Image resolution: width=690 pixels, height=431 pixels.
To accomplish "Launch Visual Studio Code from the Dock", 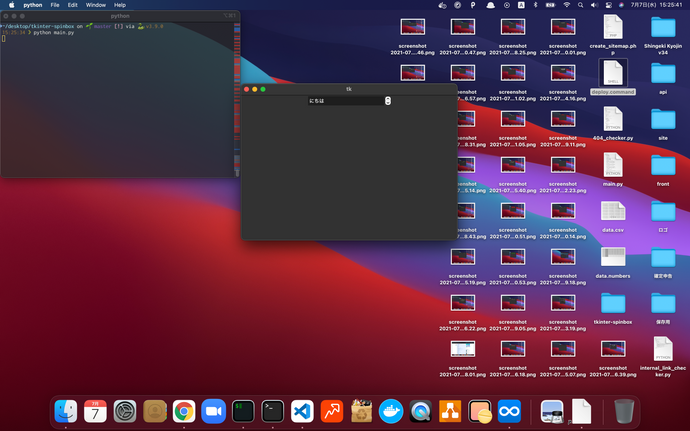I will click(x=302, y=411).
